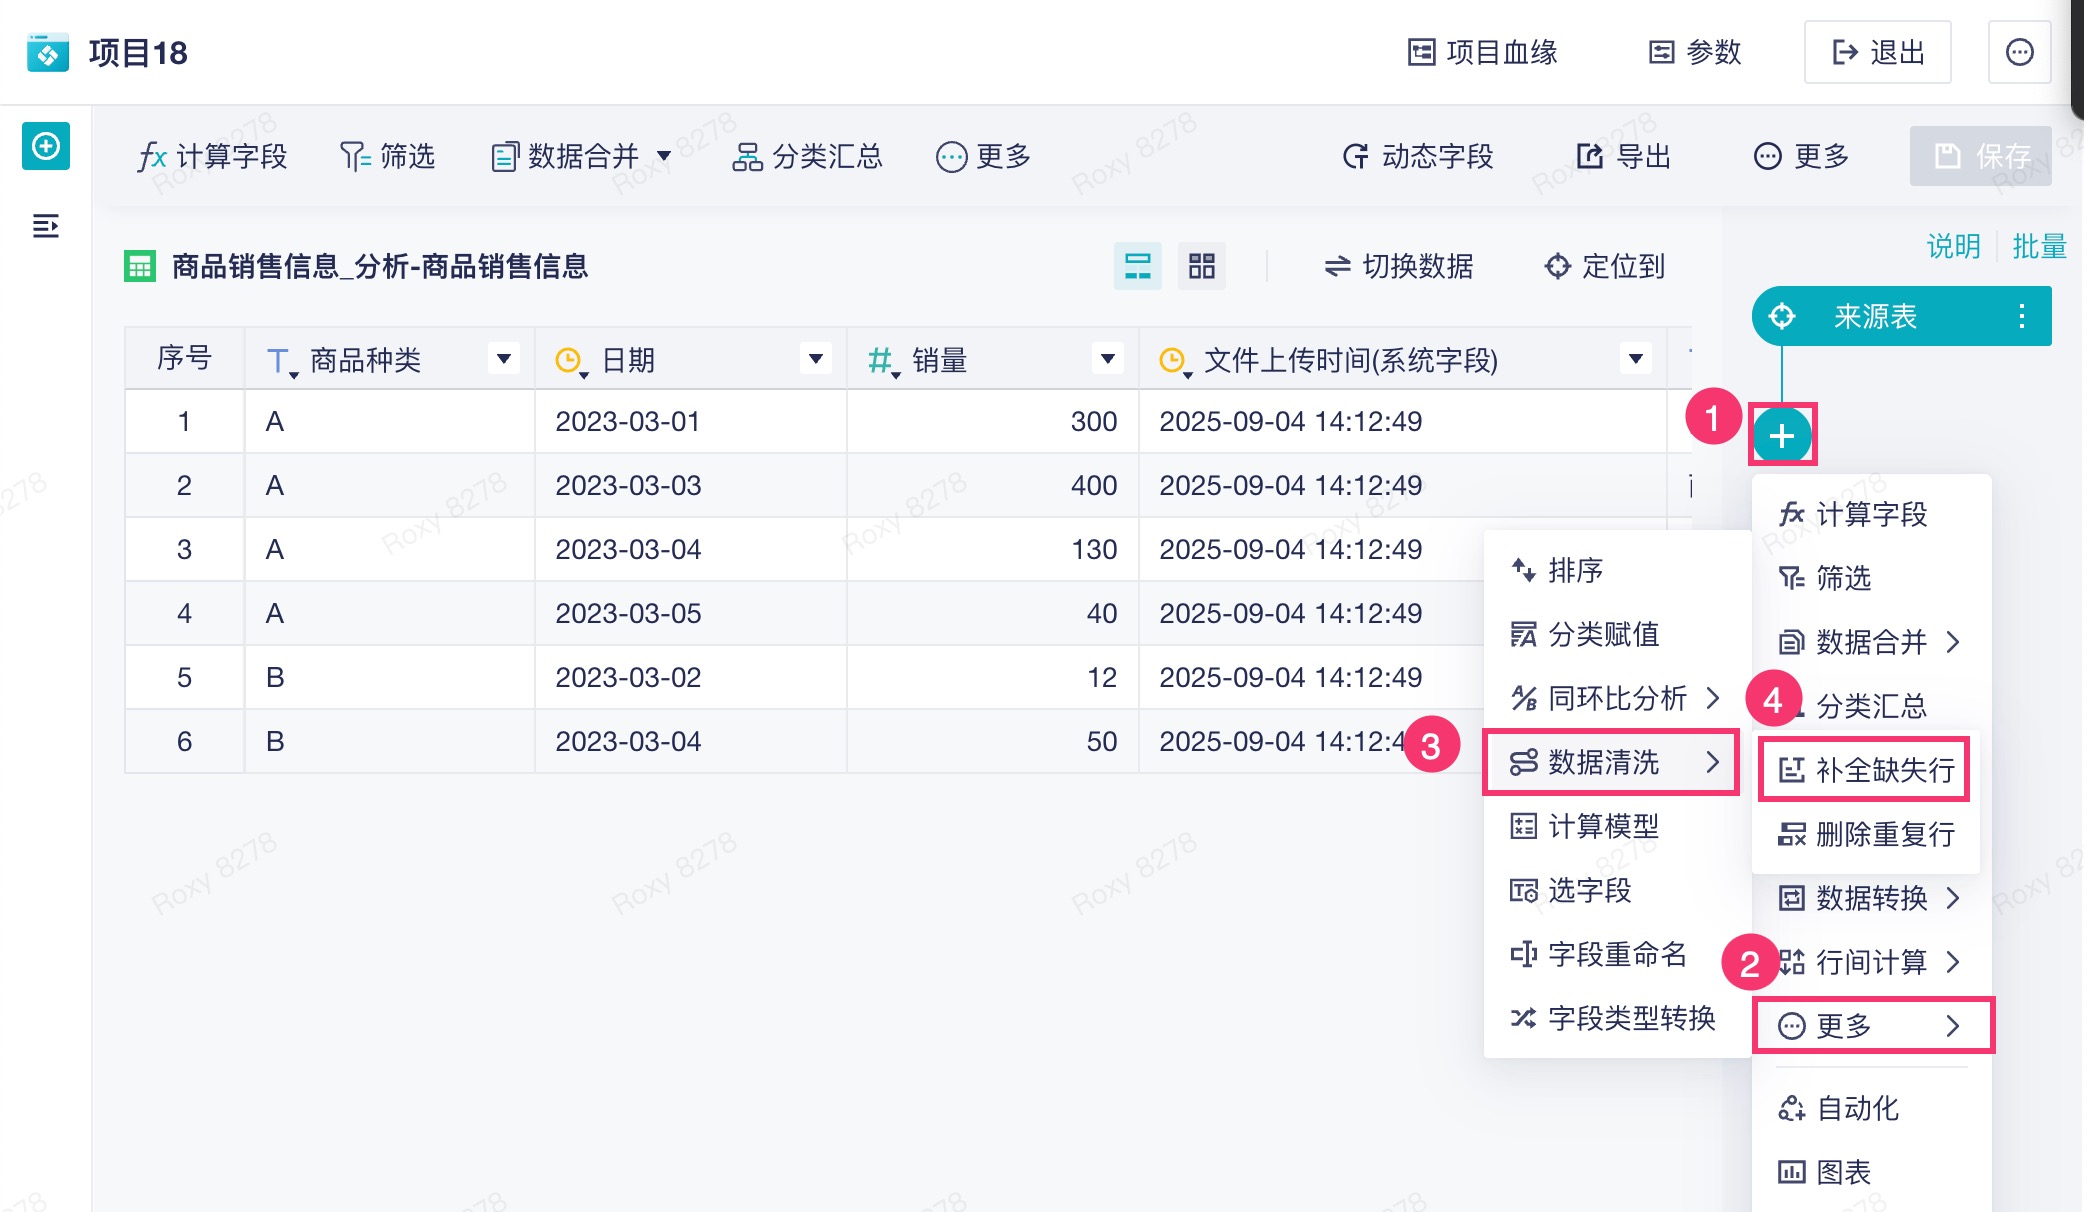Click the 2023-03-05 date cell
The height and width of the screenshot is (1212, 2084).
pos(628,613)
